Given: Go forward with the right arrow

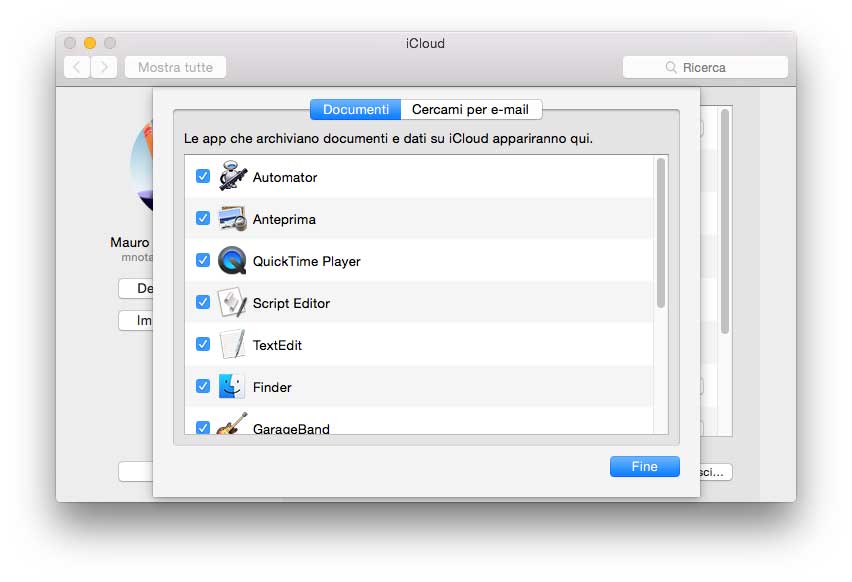Looking at the screenshot, I should click(104, 67).
